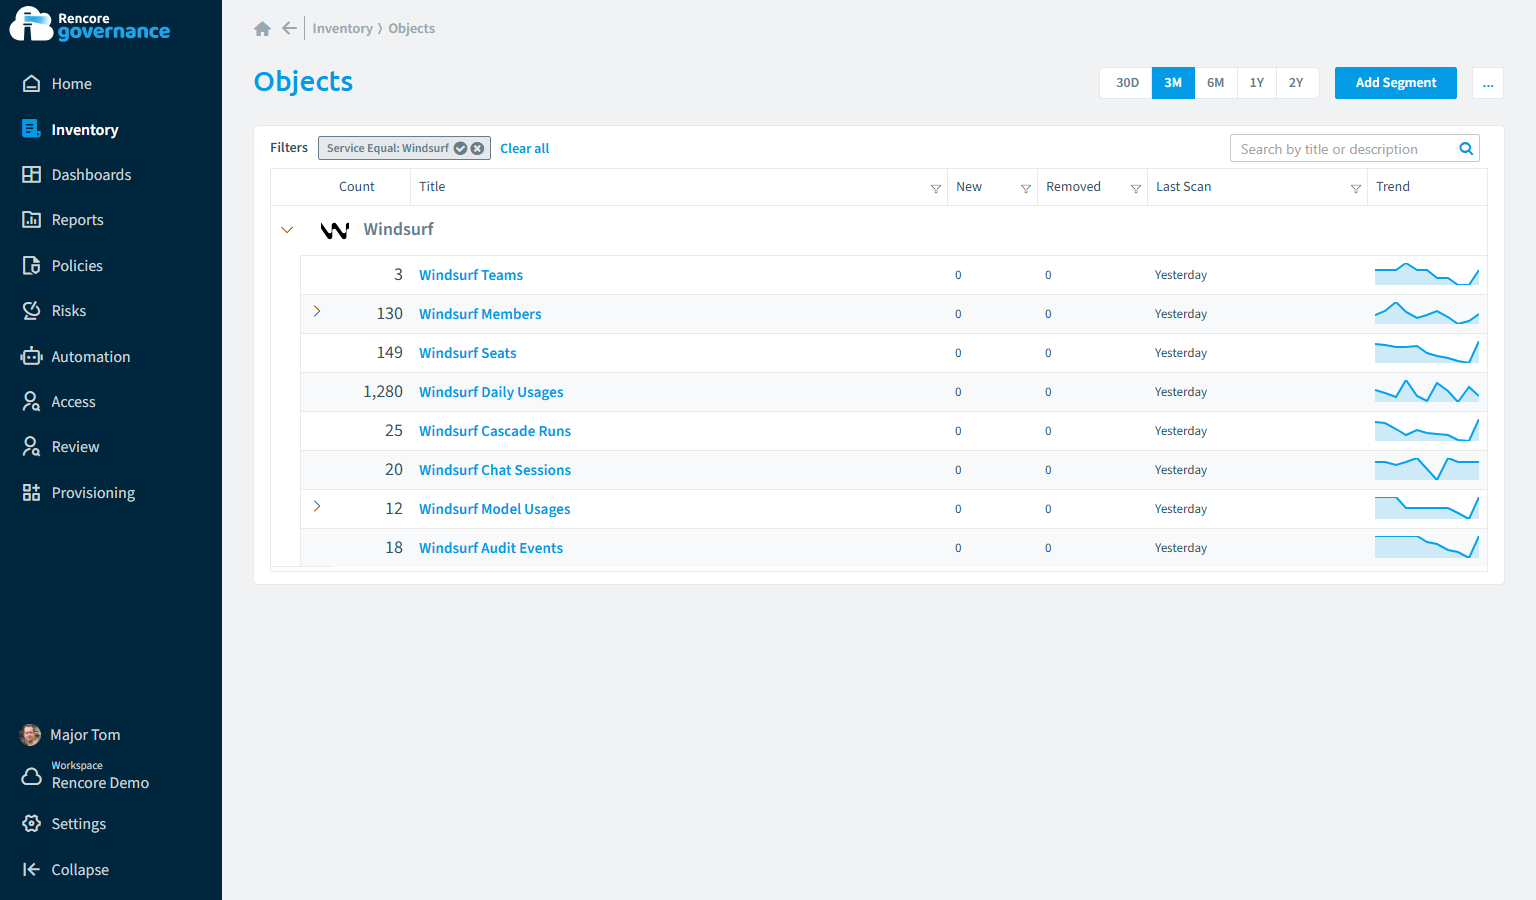Go to Dashboards in the sidebar
The height and width of the screenshot is (900, 1536).
(x=91, y=175)
